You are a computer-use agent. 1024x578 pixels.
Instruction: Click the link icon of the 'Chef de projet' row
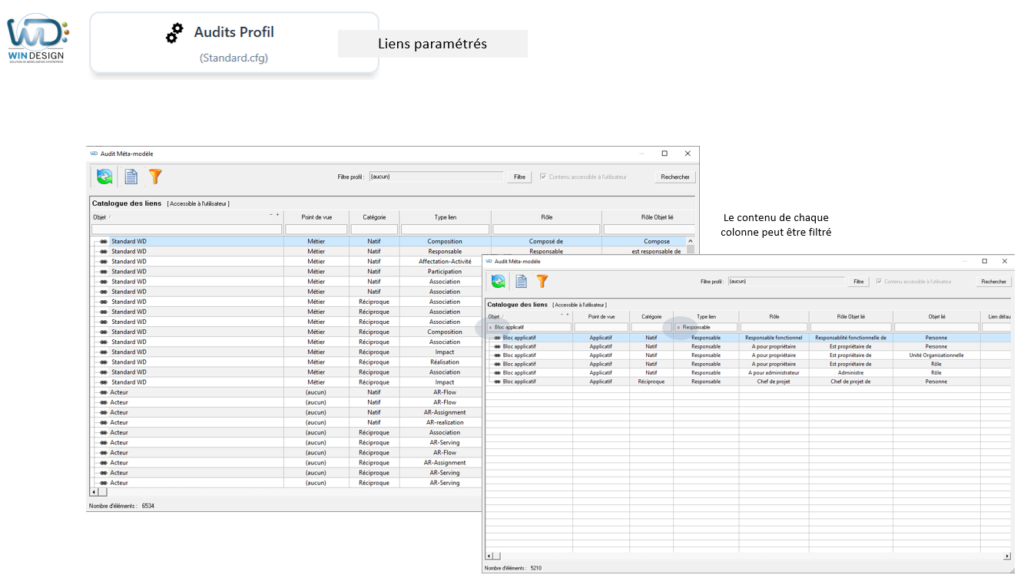click(x=498, y=381)
